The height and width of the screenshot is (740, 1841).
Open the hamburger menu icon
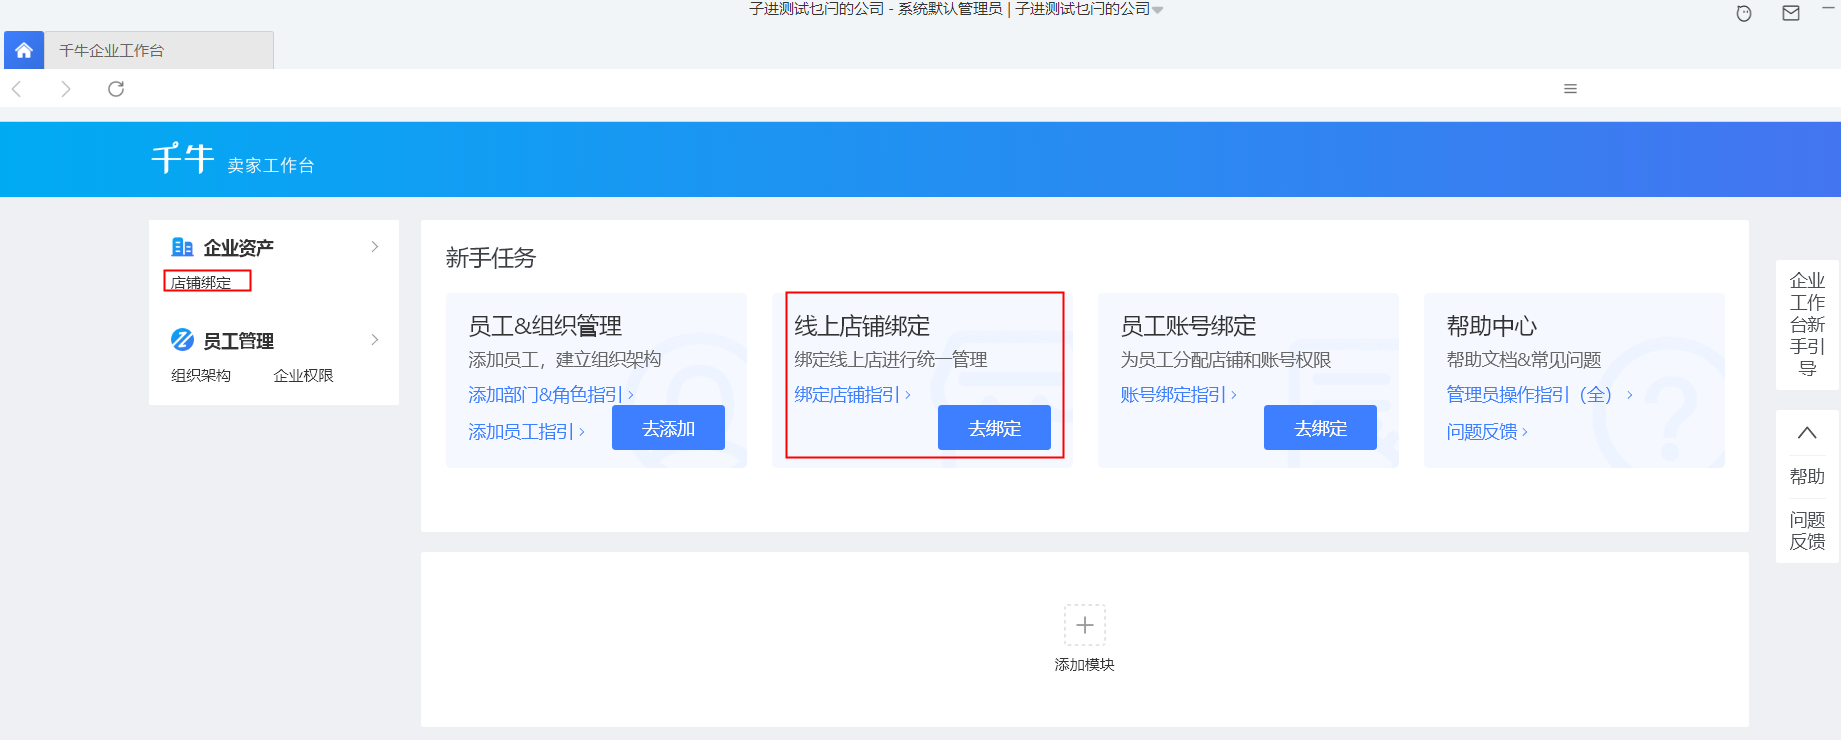(1570, 89)
